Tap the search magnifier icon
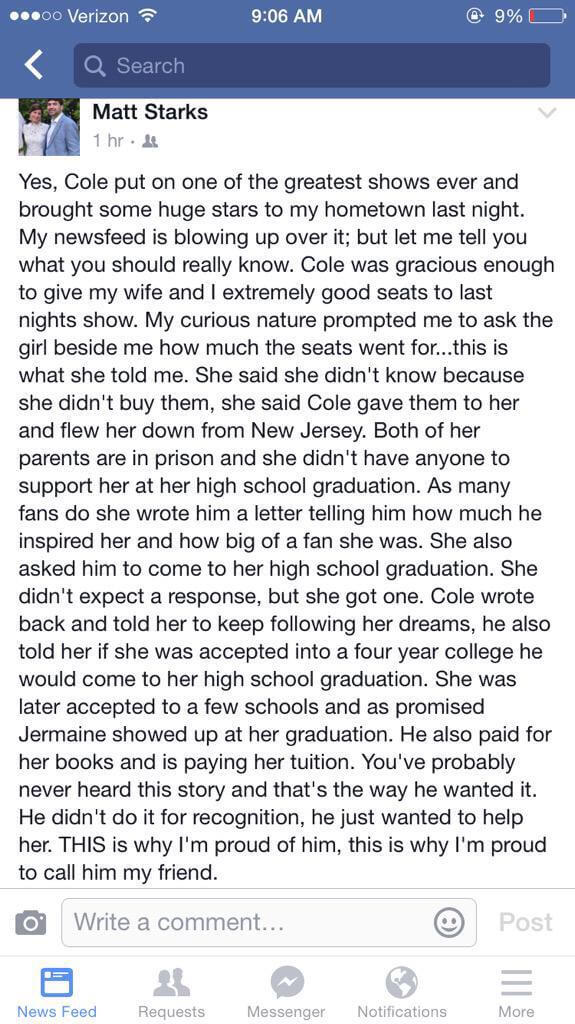This screenshot has width=575, height=1024. coord(95,65)
